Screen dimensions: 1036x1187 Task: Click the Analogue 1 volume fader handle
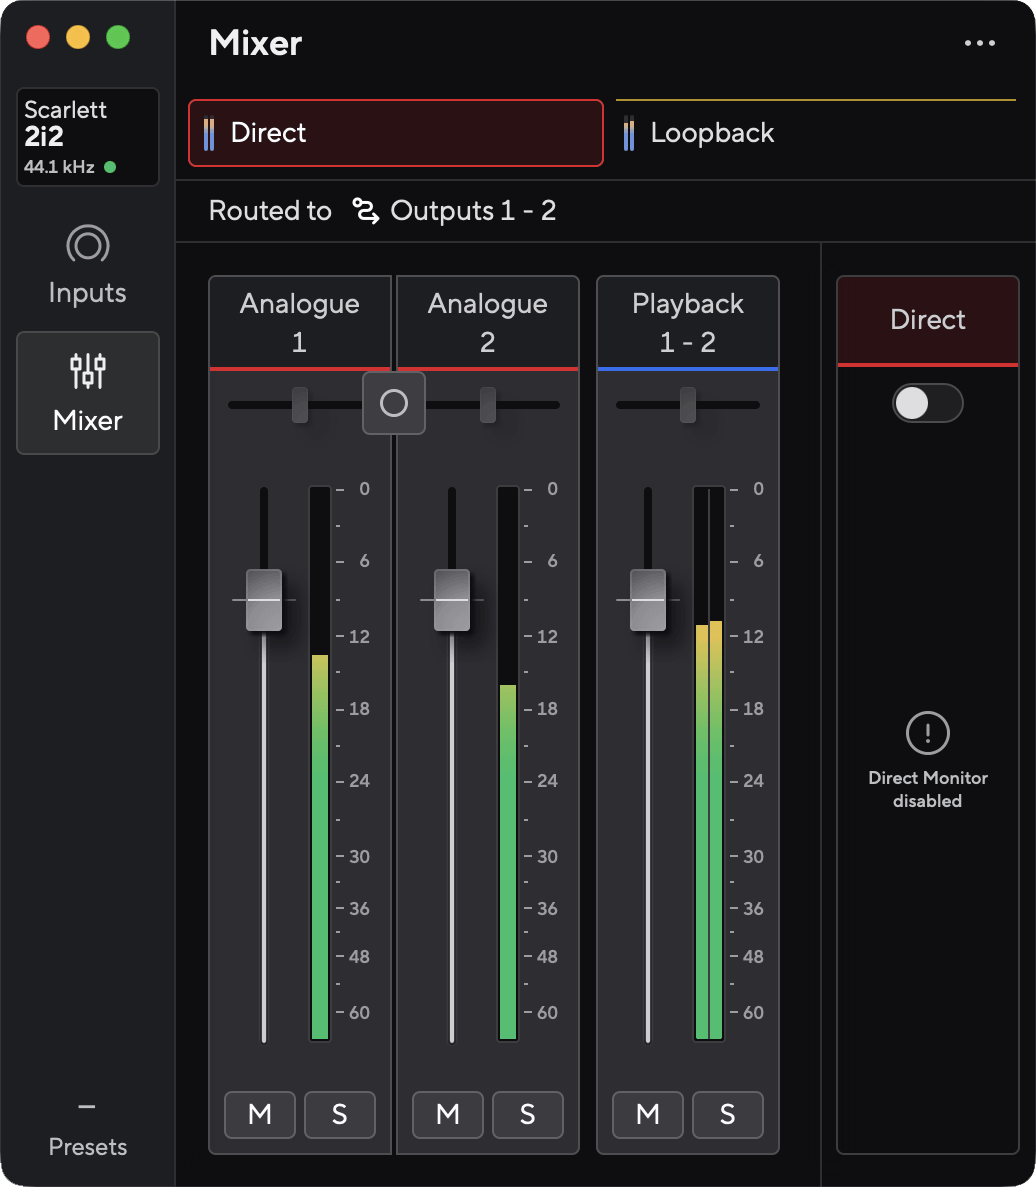point(264,600)
